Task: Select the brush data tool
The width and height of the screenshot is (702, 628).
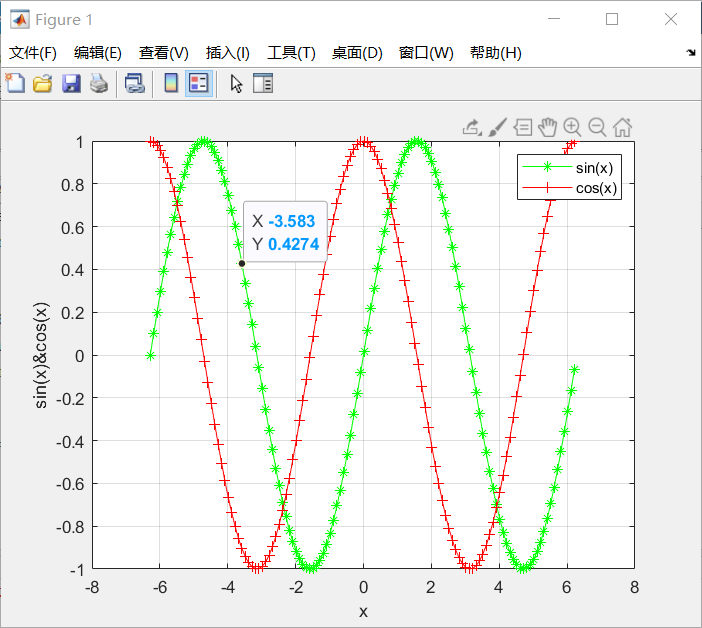Action: tap(497, 127)
